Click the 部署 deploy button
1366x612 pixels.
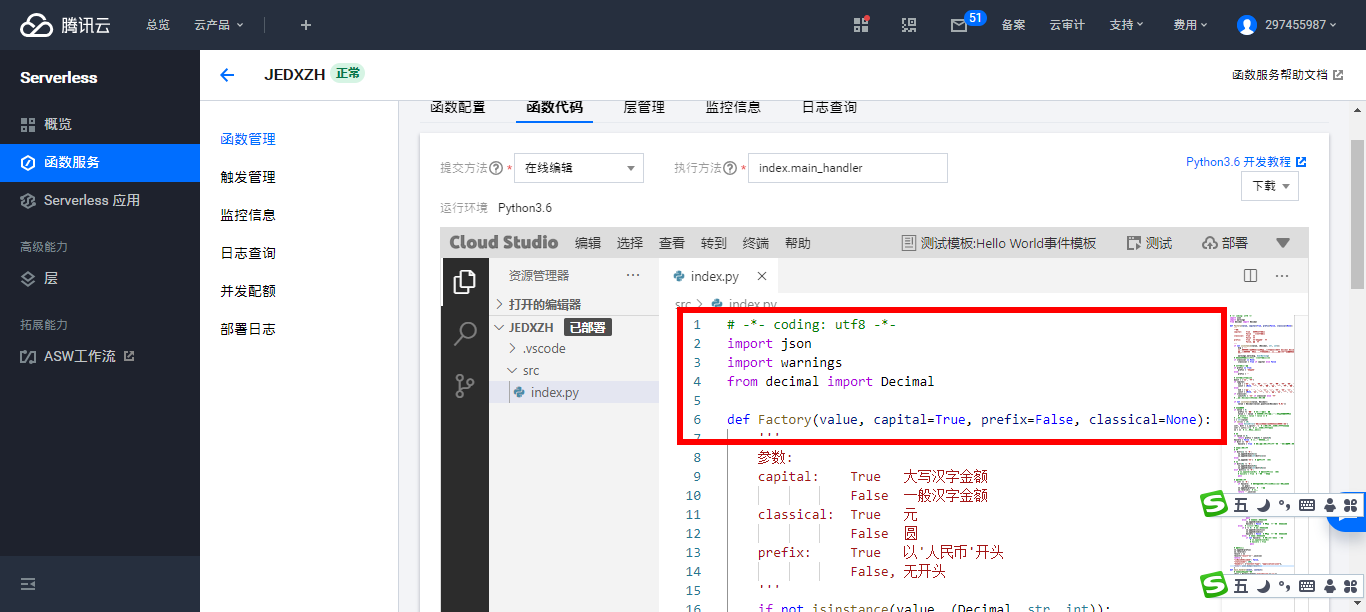coord(1225,243)
